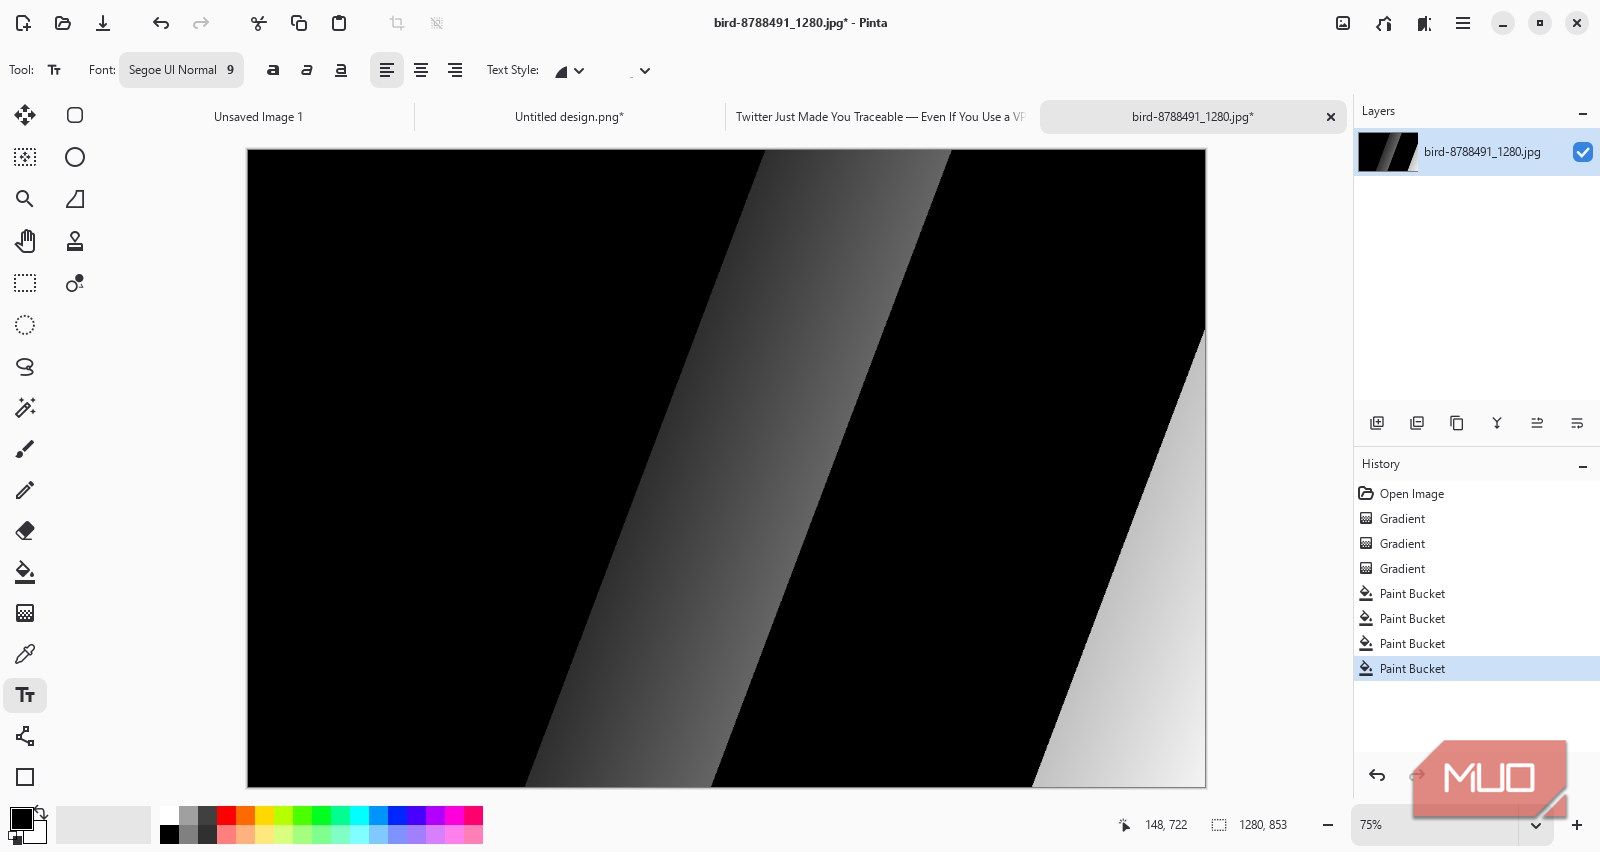Collapse the Layers panel

click(1583, 112)
